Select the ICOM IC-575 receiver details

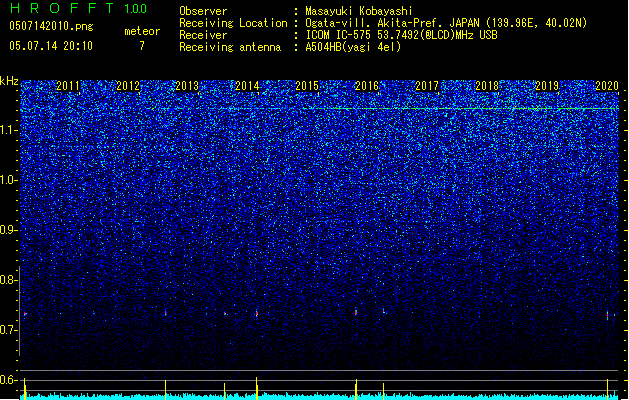coord(401,35)
